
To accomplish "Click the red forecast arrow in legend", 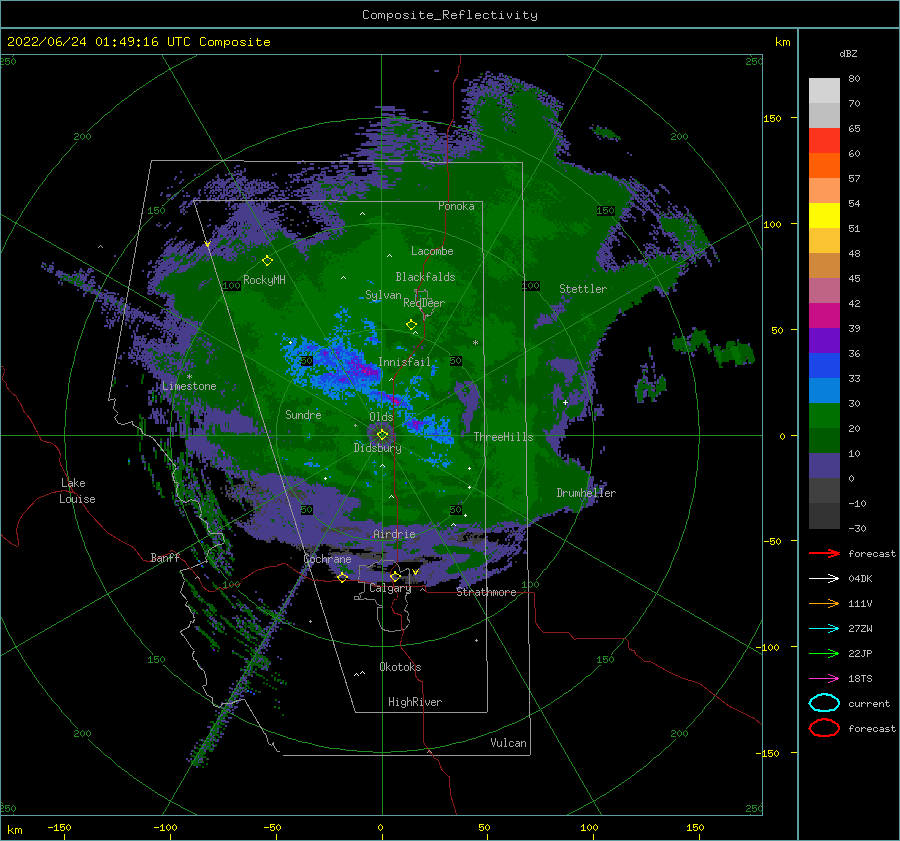I will click(x=824, y=553).
